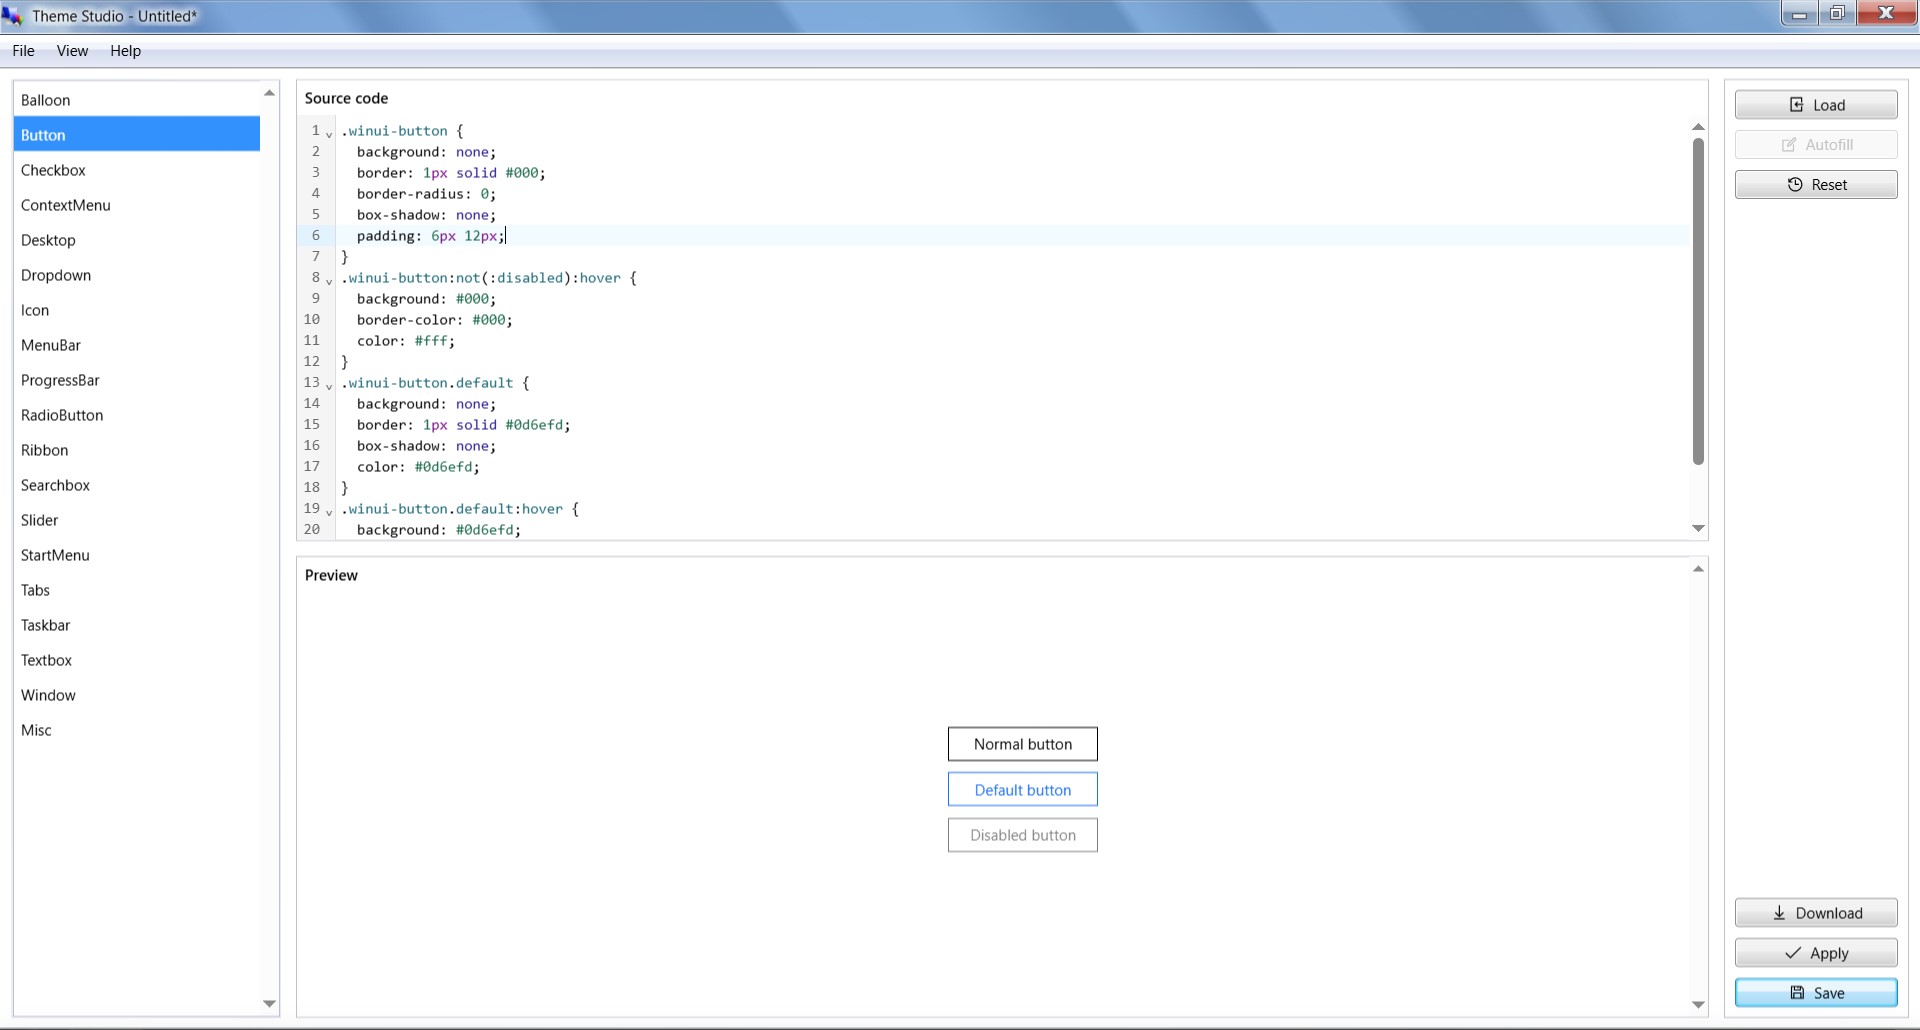Screen dimensions: 1920x1030
Task: Fold the default:hover rule at line 19
Action: [x=329, y=511]
